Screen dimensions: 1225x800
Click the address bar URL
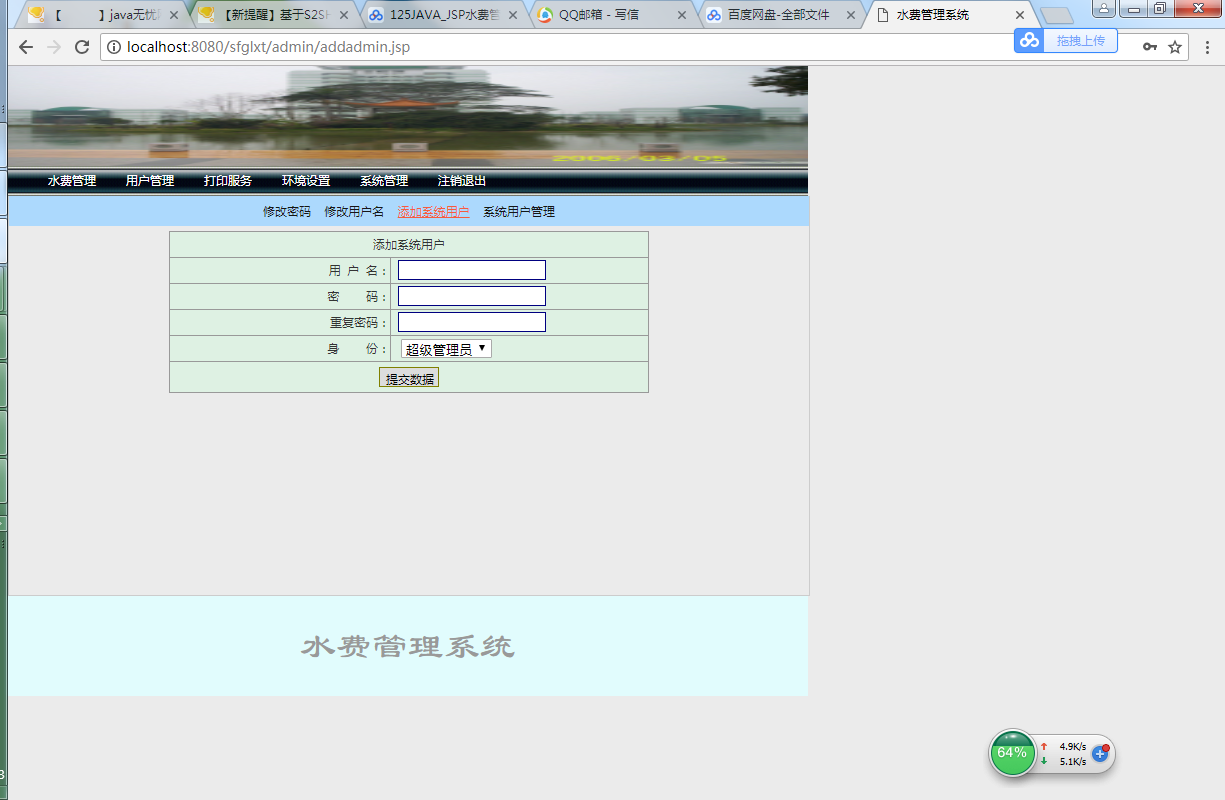pyautogui.click(x=268, y=47)
